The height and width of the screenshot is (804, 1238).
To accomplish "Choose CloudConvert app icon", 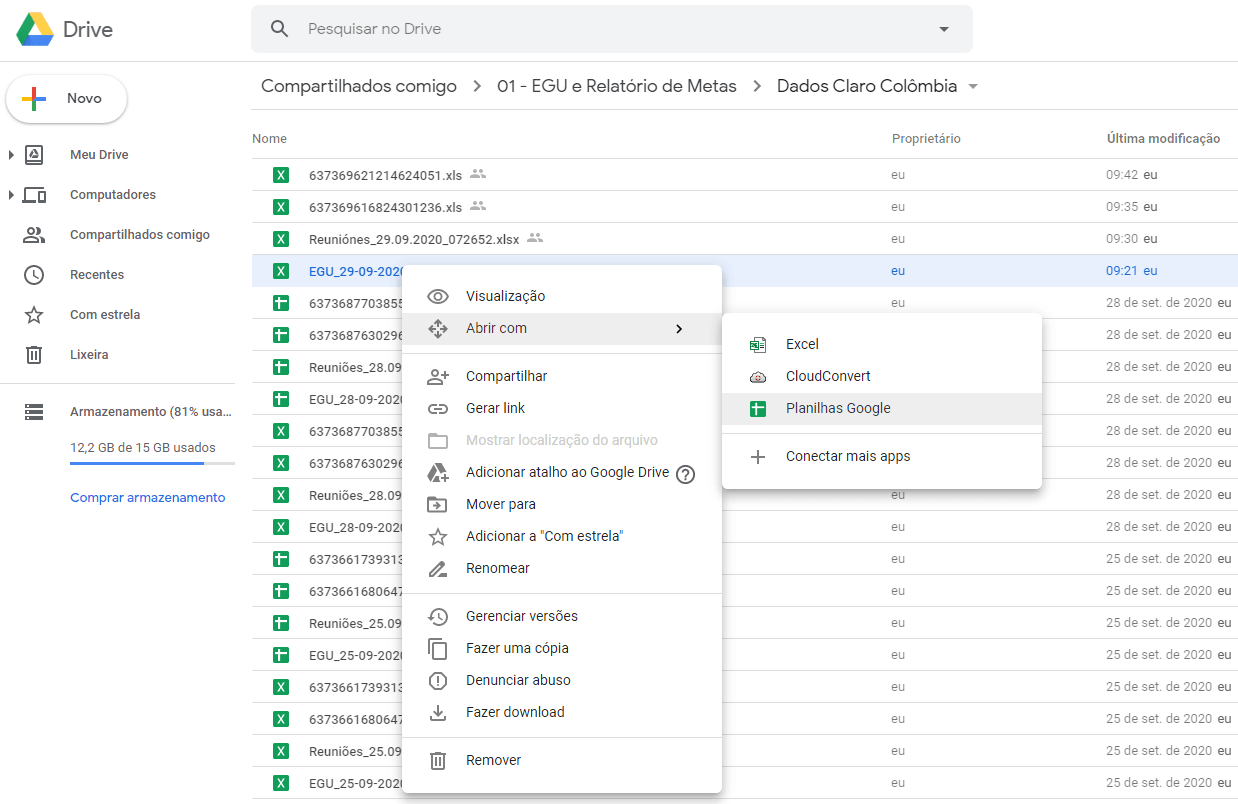I will 758,376.
